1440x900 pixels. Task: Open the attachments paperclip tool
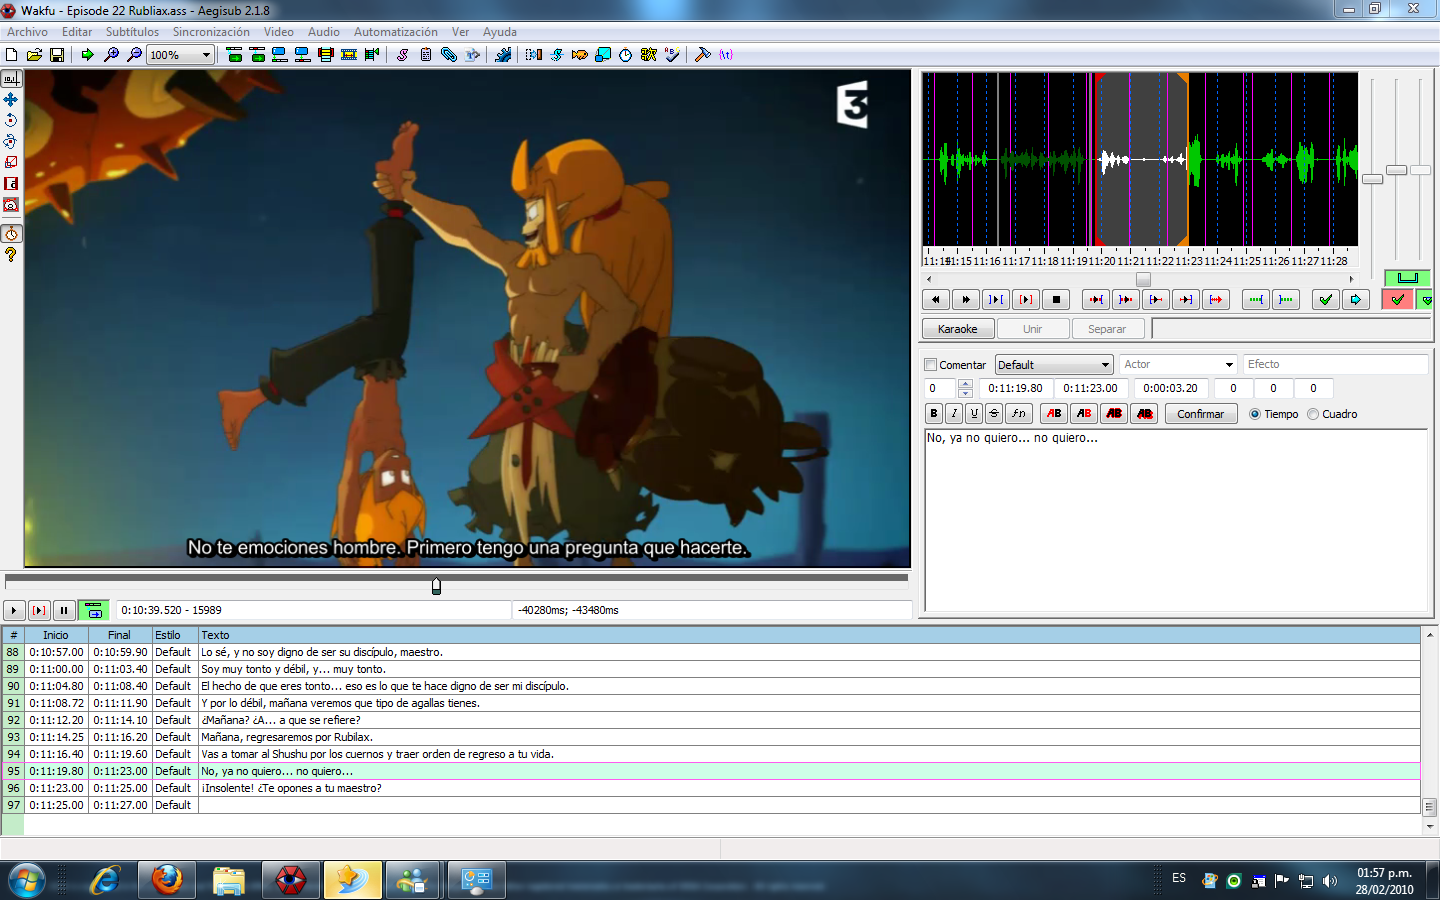point(449,55)
